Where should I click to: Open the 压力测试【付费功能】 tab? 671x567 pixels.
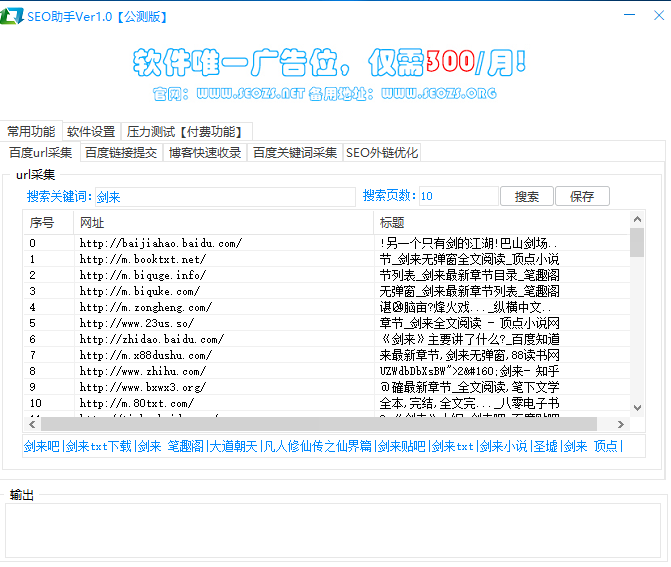pyautogui.click(x=185, y=131)
